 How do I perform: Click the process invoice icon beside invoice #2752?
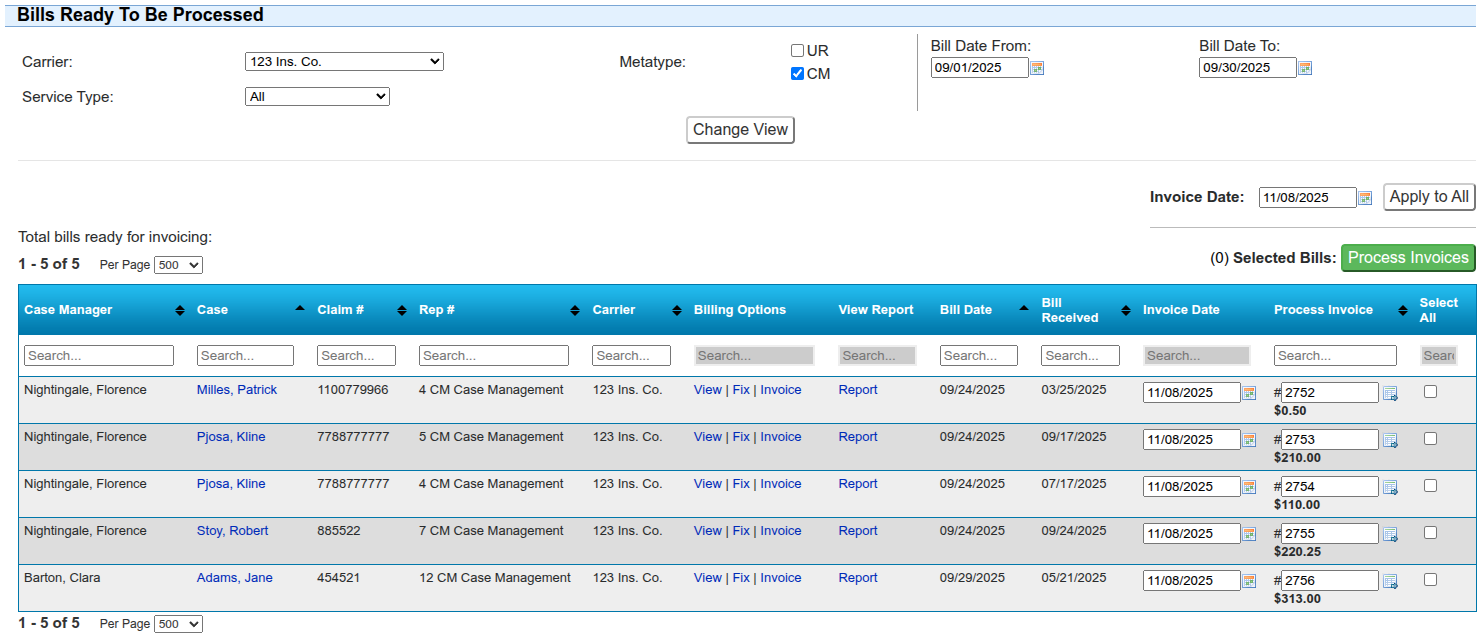(x=1391, y=394)
